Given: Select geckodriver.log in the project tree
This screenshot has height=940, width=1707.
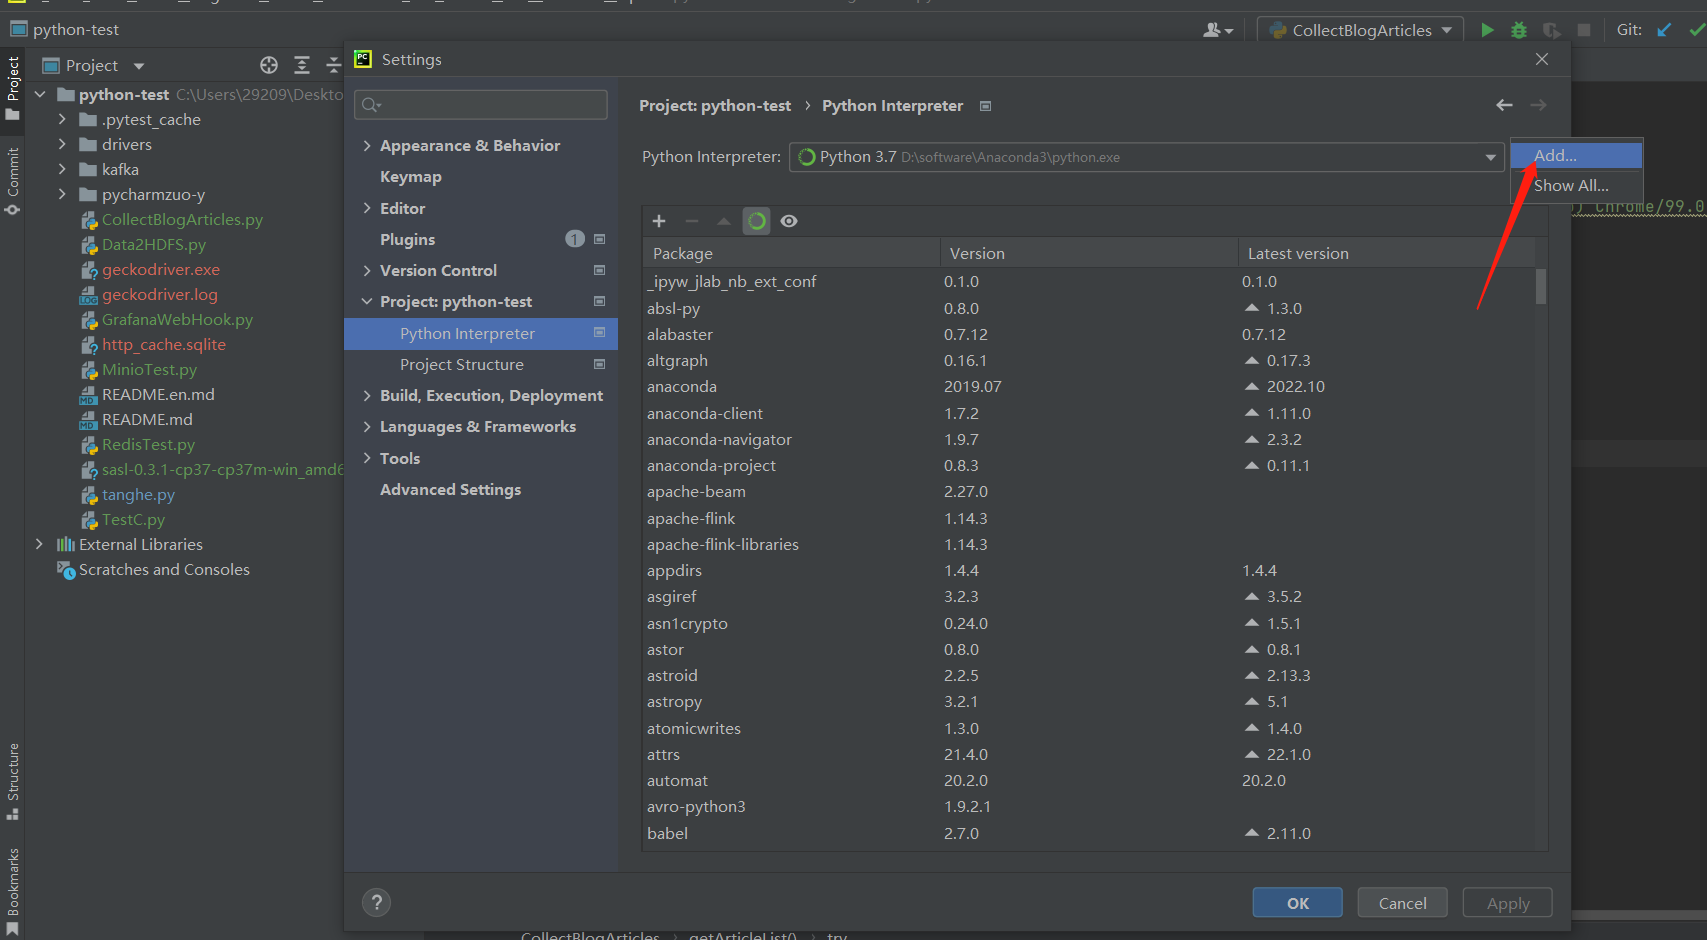Looking at the screenshot, I should pyautogui.click(x=160, y=294).
